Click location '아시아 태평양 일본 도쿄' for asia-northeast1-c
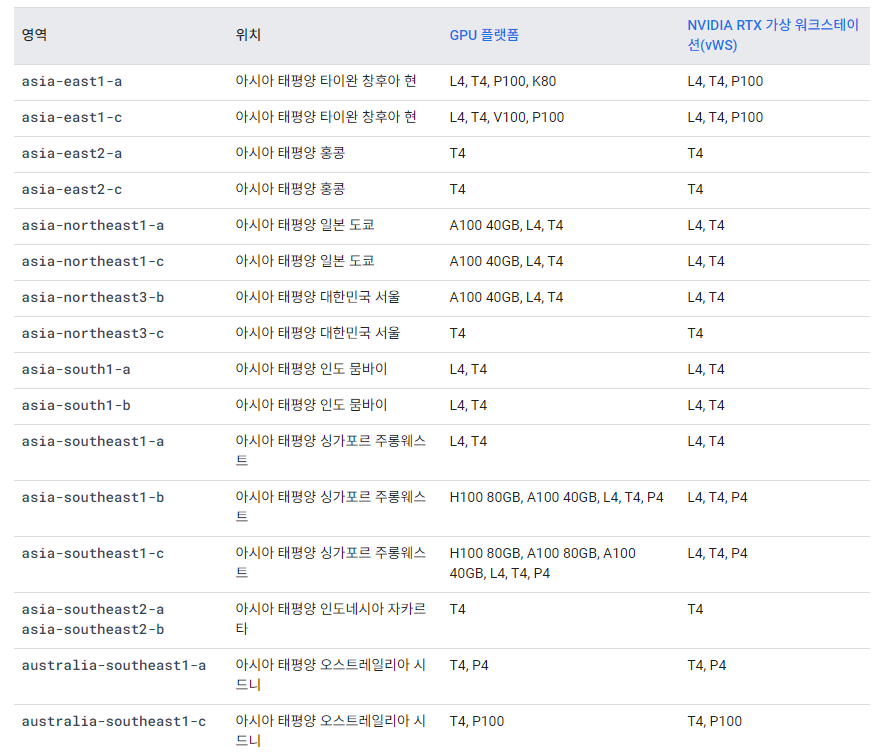The height and width of the screenshot is (754, 886). (305, 261)
